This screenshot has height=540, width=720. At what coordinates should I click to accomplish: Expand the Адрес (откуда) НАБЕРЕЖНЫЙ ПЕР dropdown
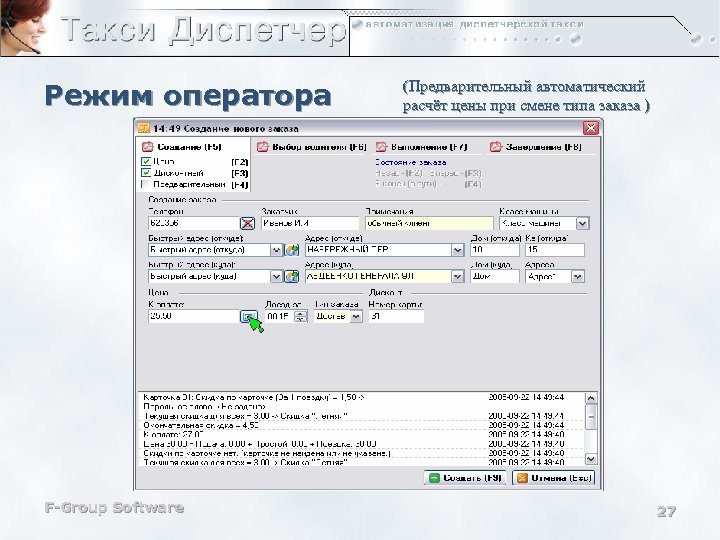457,250
